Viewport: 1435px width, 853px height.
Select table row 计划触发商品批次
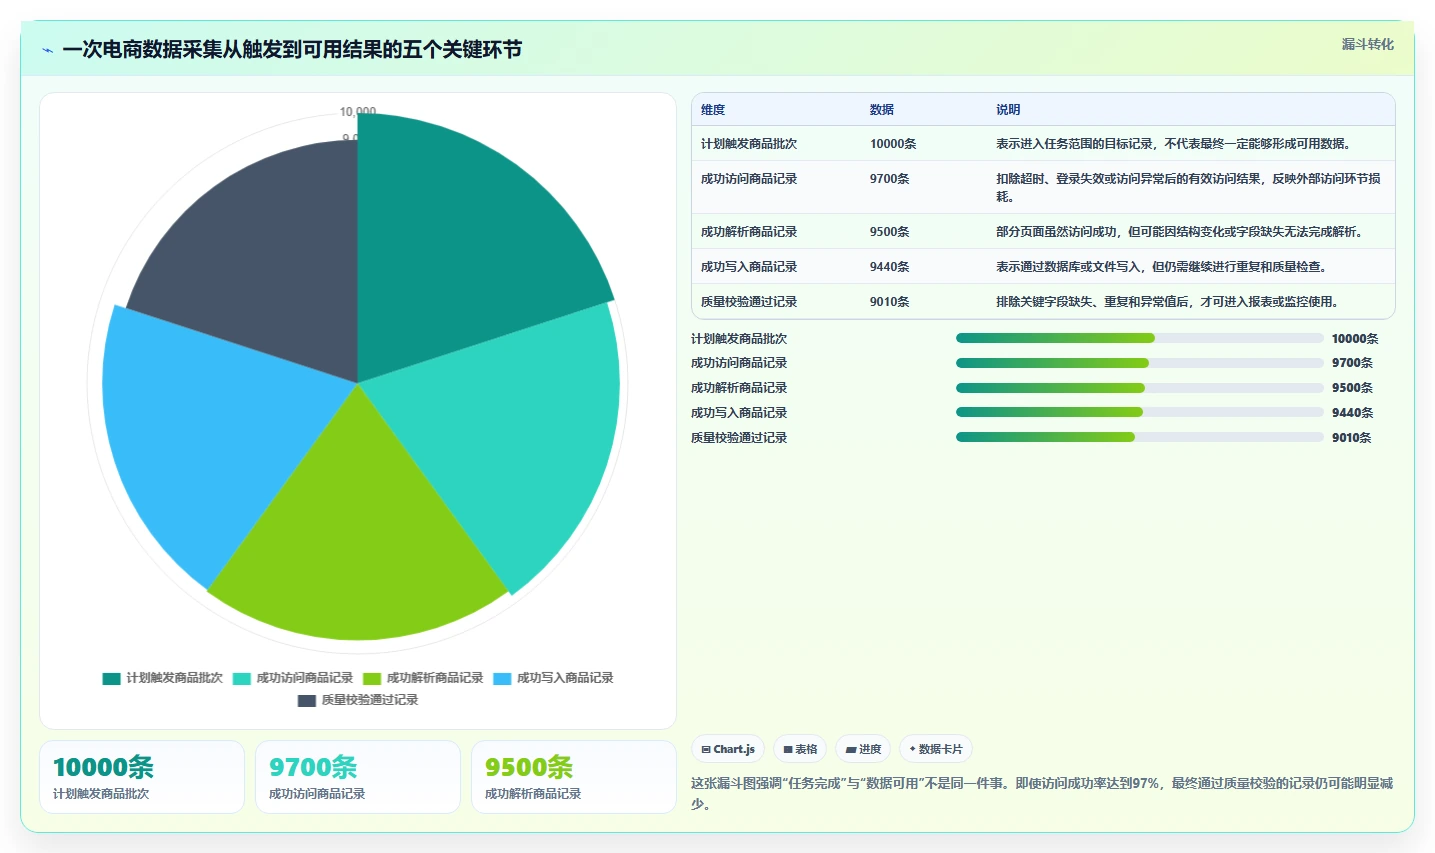tap(1043, 144)
